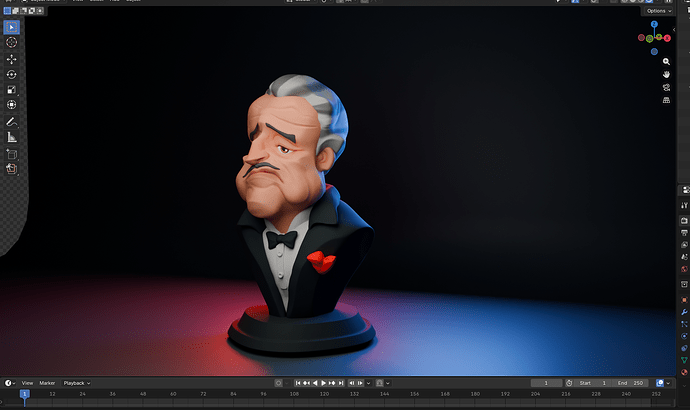Toggle the timeline overlays button
Image resolution: width=690 pixels, height=410 pixels.
click(x=660, y=383)
